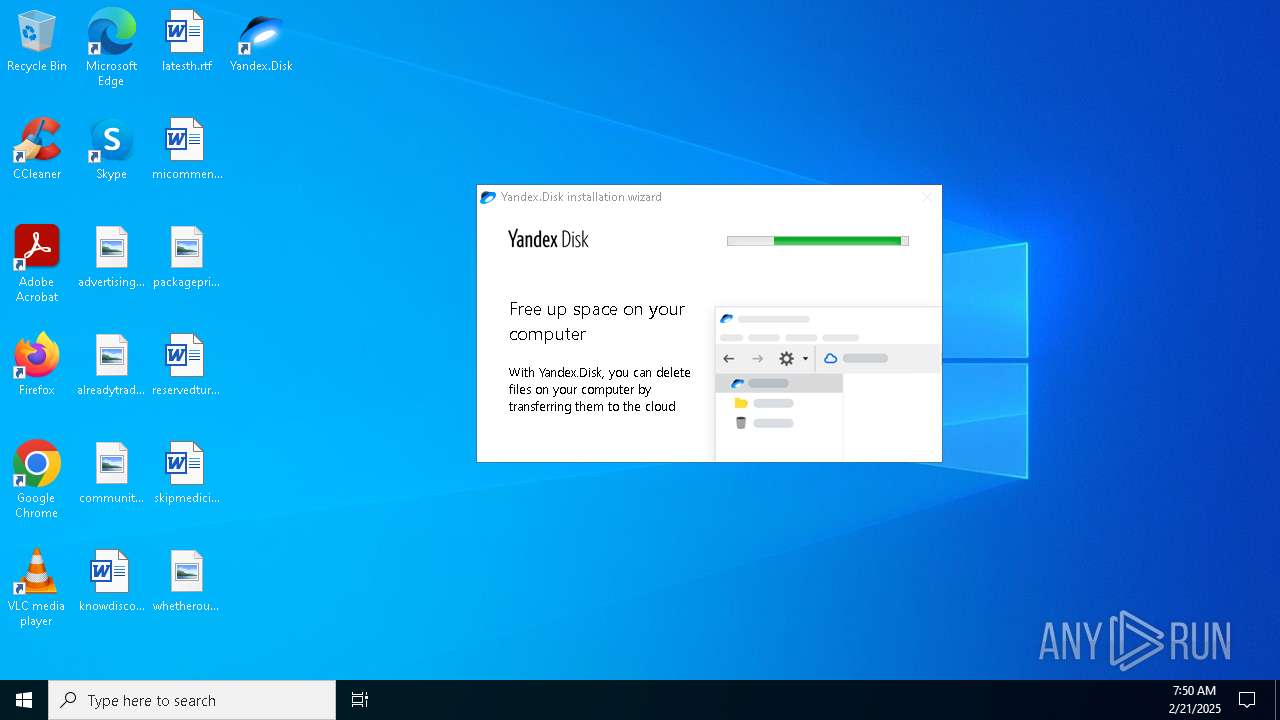
Task: Open the Action Center notifications icon
Action: click(1247, 700)
